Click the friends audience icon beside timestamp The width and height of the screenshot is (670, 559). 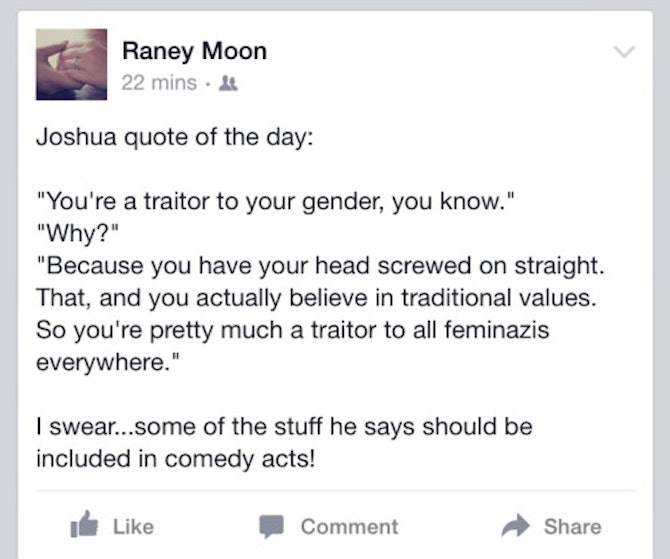click(x=226, y=84)
